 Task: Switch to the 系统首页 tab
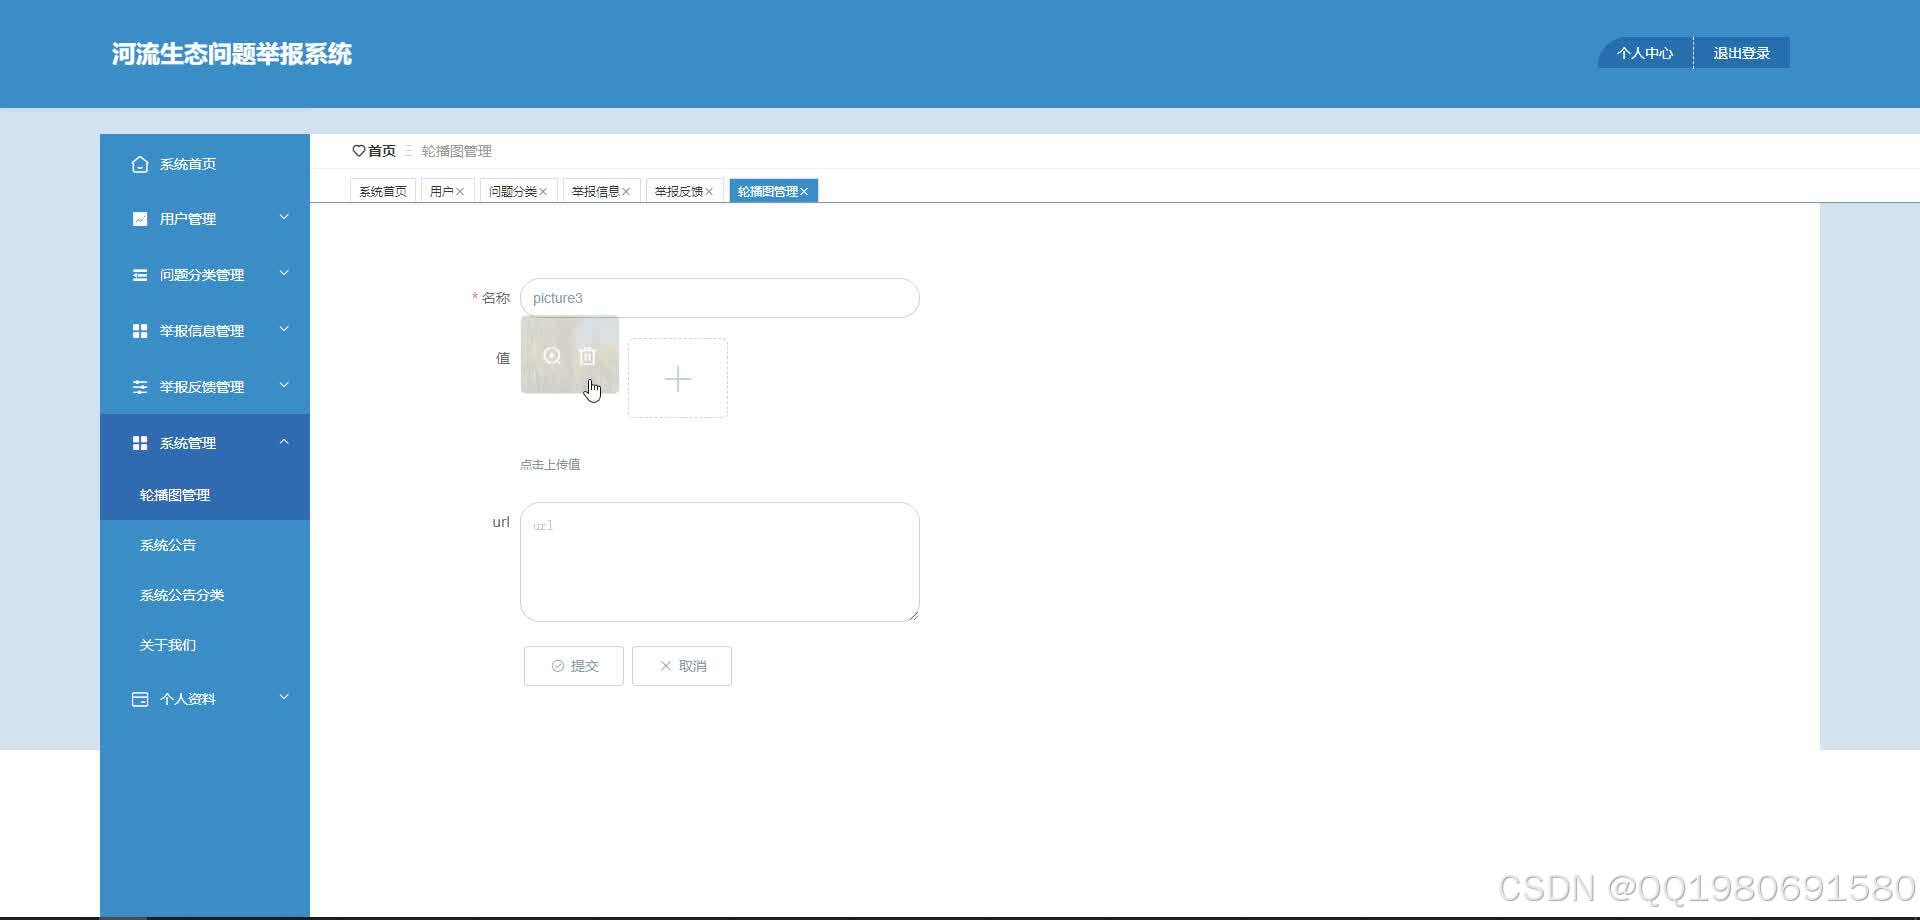[381, 190]
